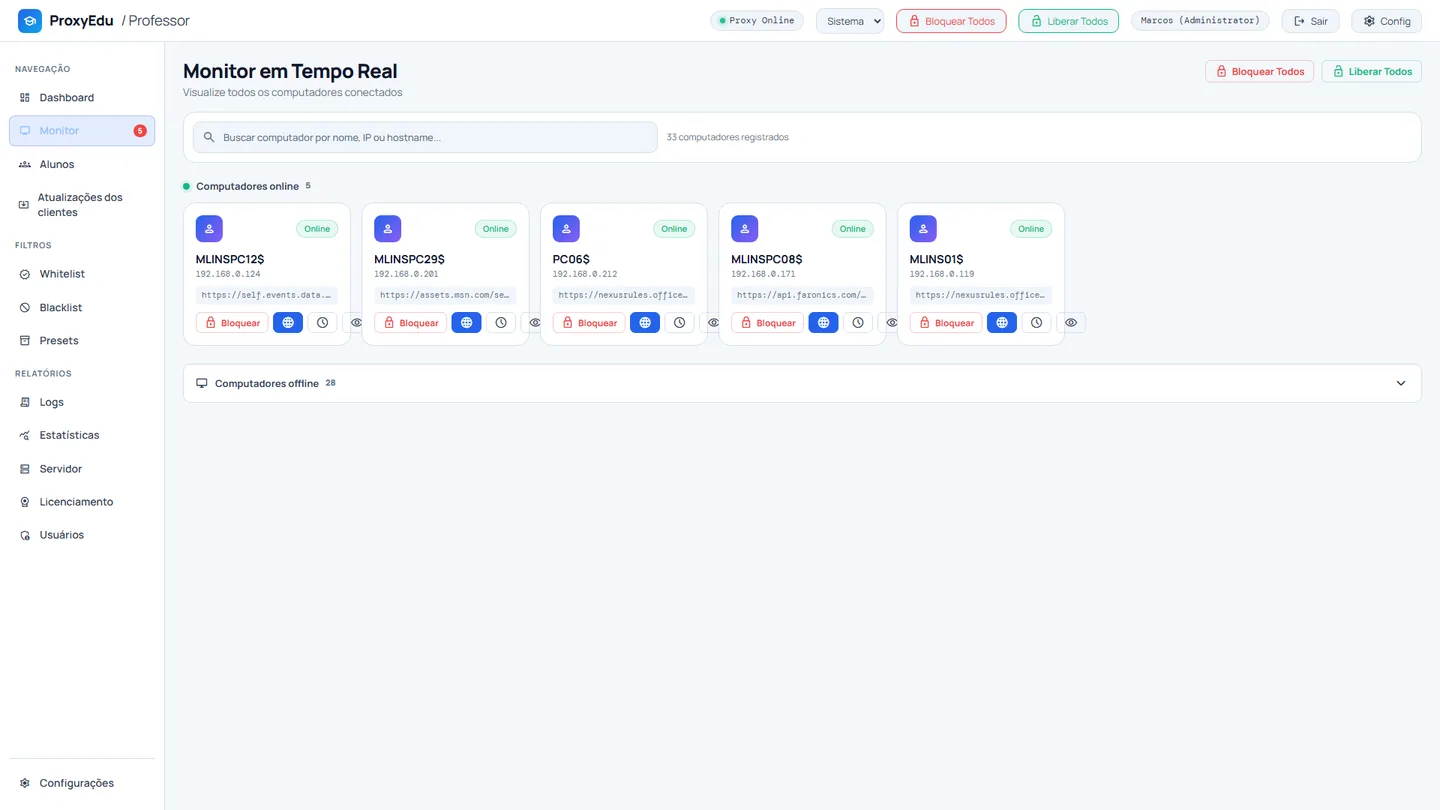Image resolution: width=1440 pixels, height=810 pixels.
Task: Open Config in the top header
Action: coord(1386,21)
